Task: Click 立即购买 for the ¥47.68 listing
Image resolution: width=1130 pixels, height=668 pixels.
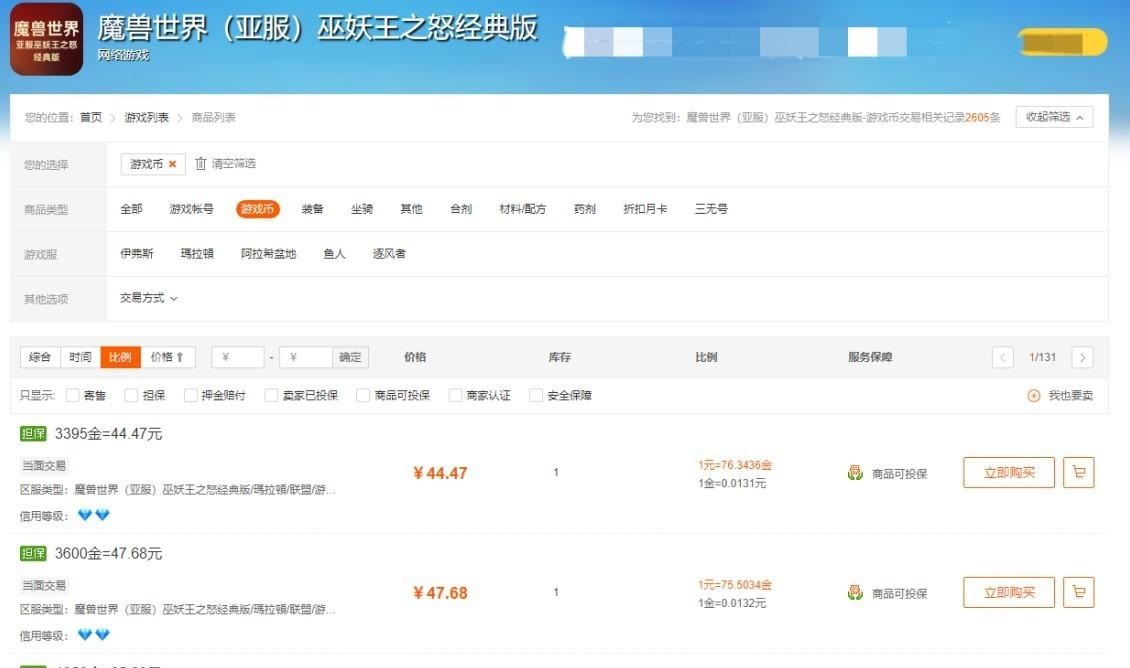Action: pos(1009,592)
